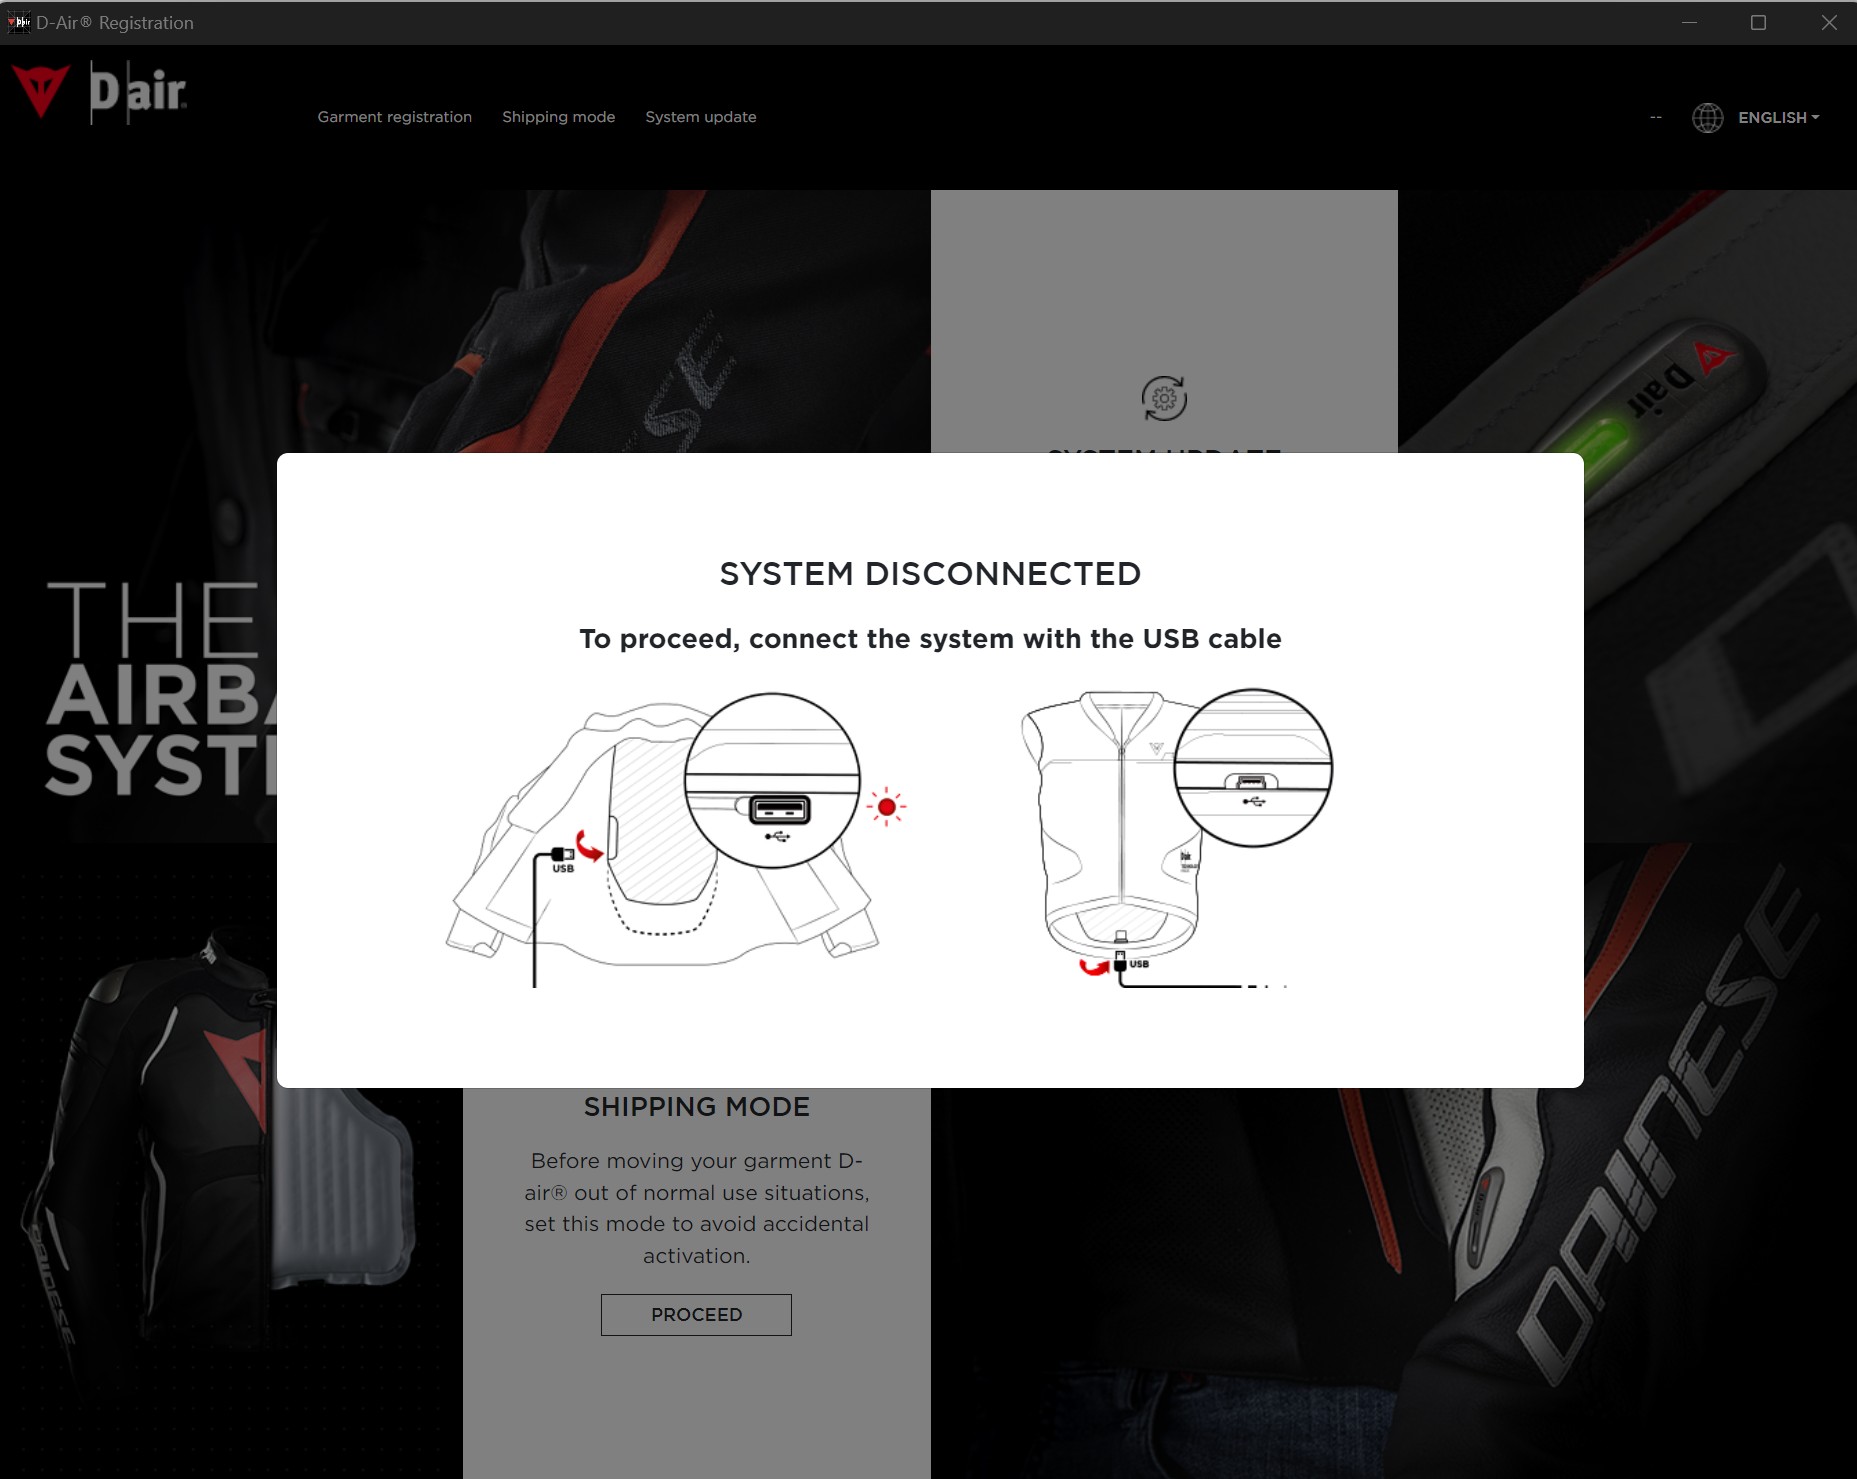Click the vest USB connection illustration
This screenshot has height=1479, width=1857.
coord(1177,838)
